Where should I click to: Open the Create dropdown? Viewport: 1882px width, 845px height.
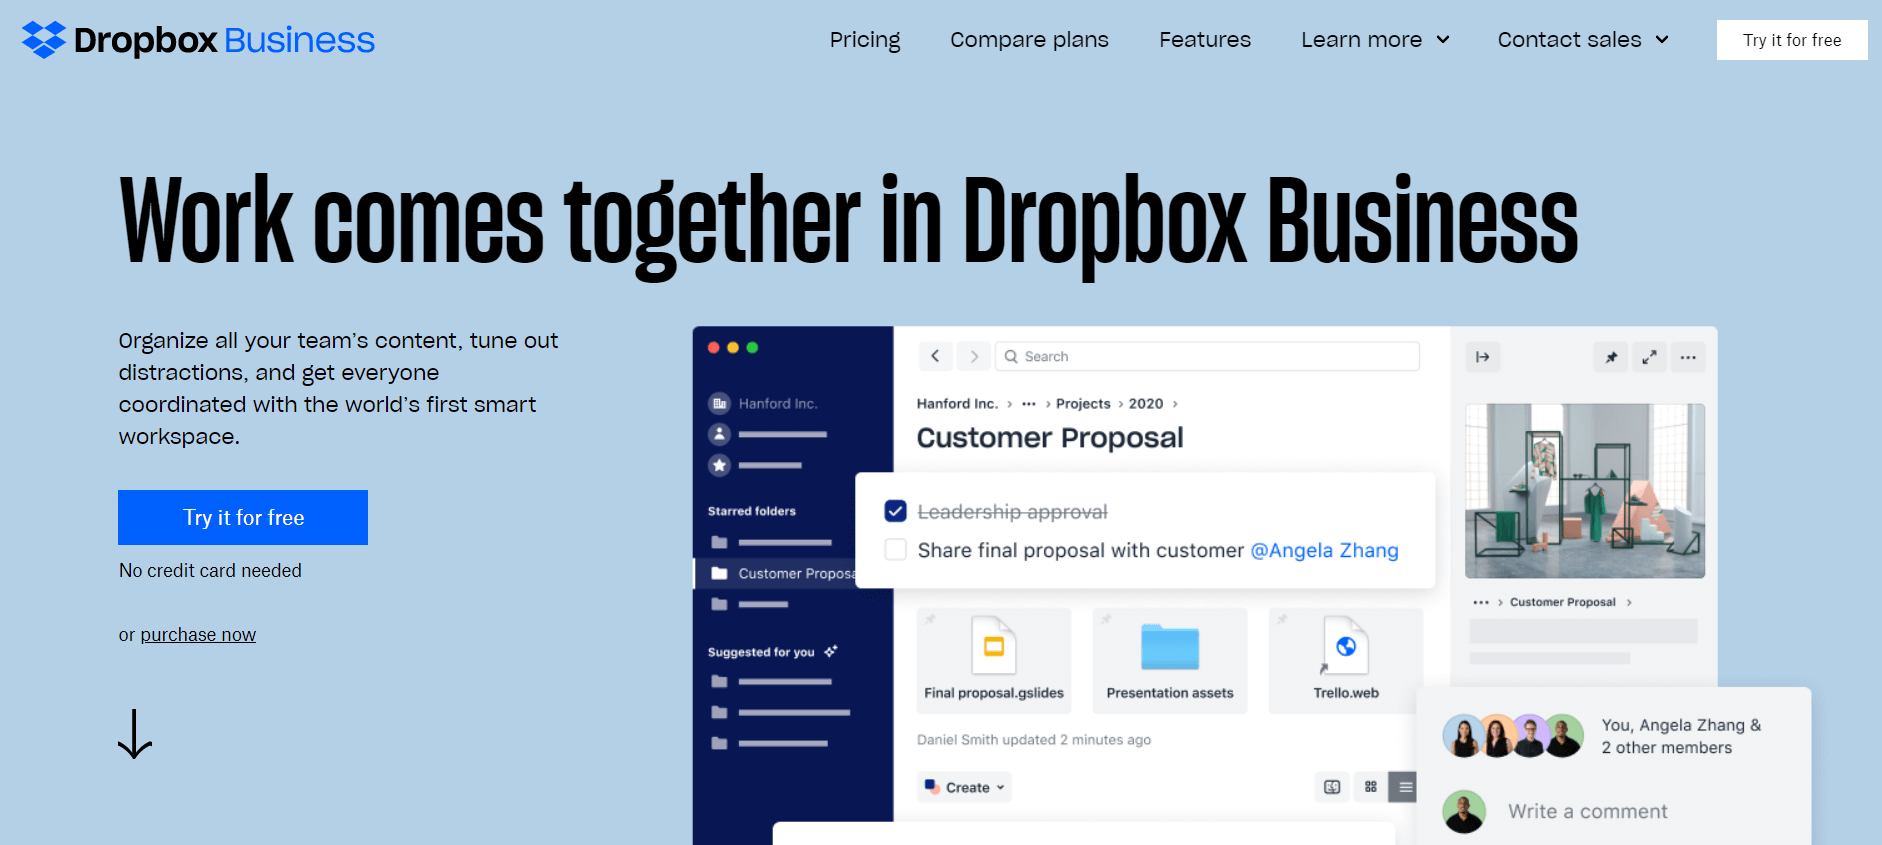click(965, 787)
